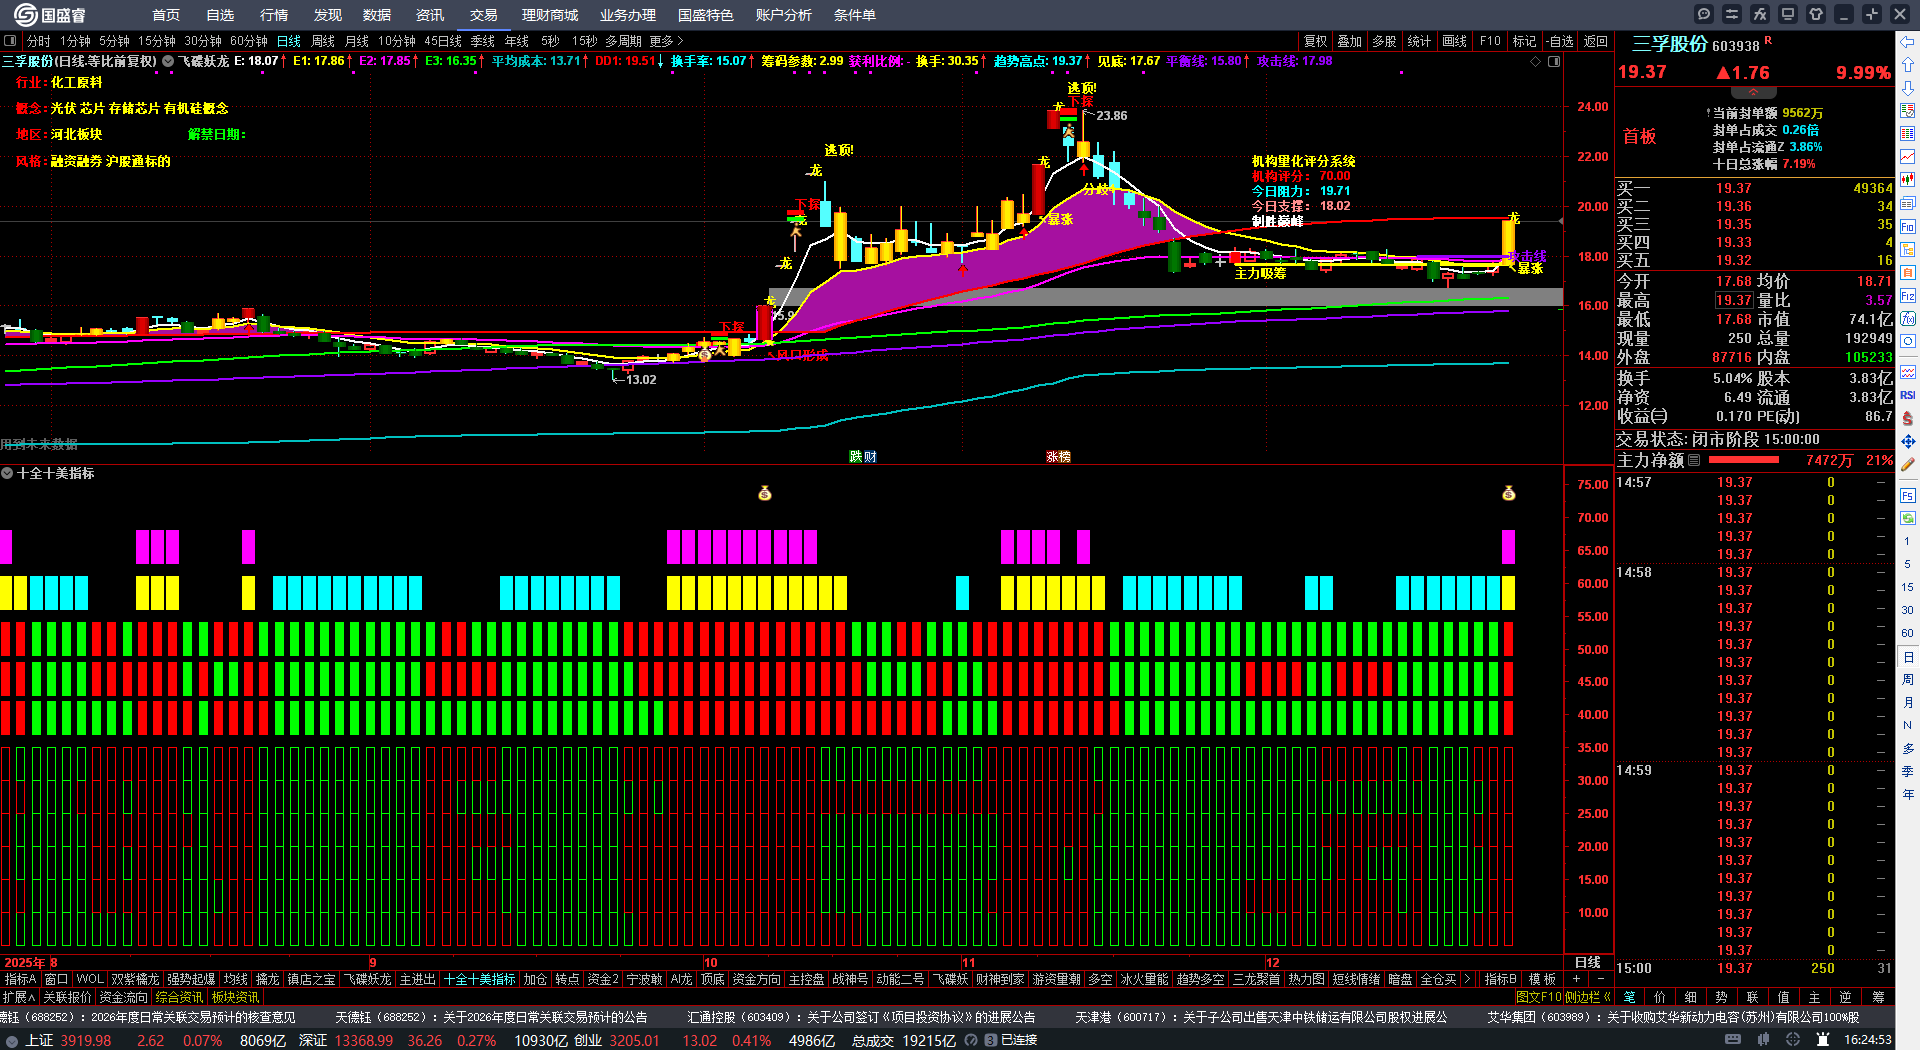Open the indicator dropdown next to 三孚股份 title
The width and height of the screenshot is (1920, 1050).
point(168,61)
